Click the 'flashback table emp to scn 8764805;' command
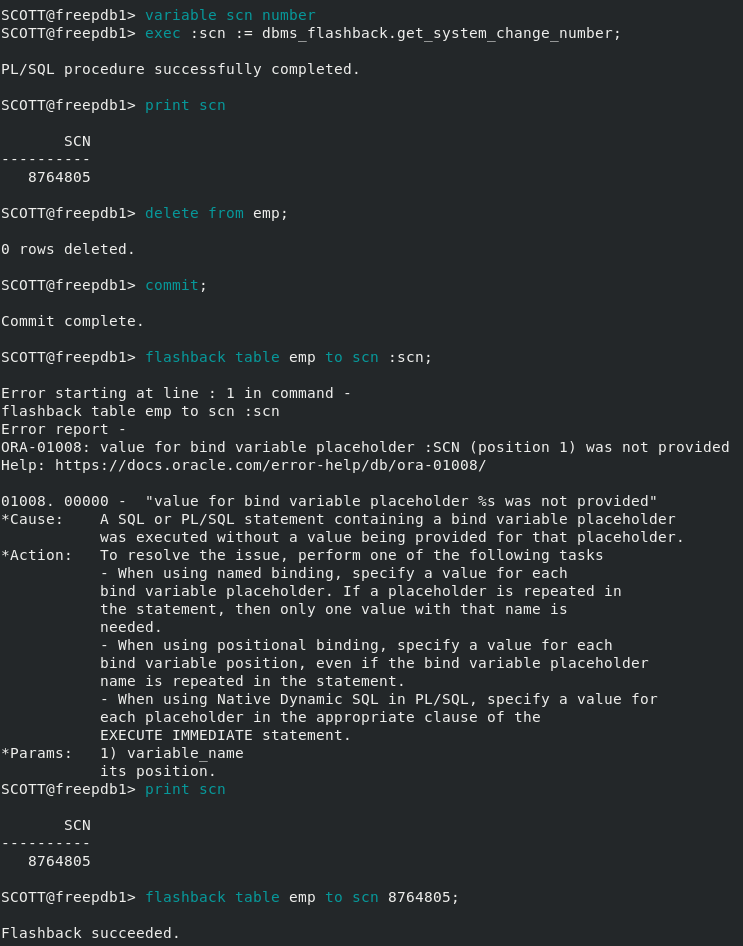Viewport: 743px width, 946px height. [302, 897]
